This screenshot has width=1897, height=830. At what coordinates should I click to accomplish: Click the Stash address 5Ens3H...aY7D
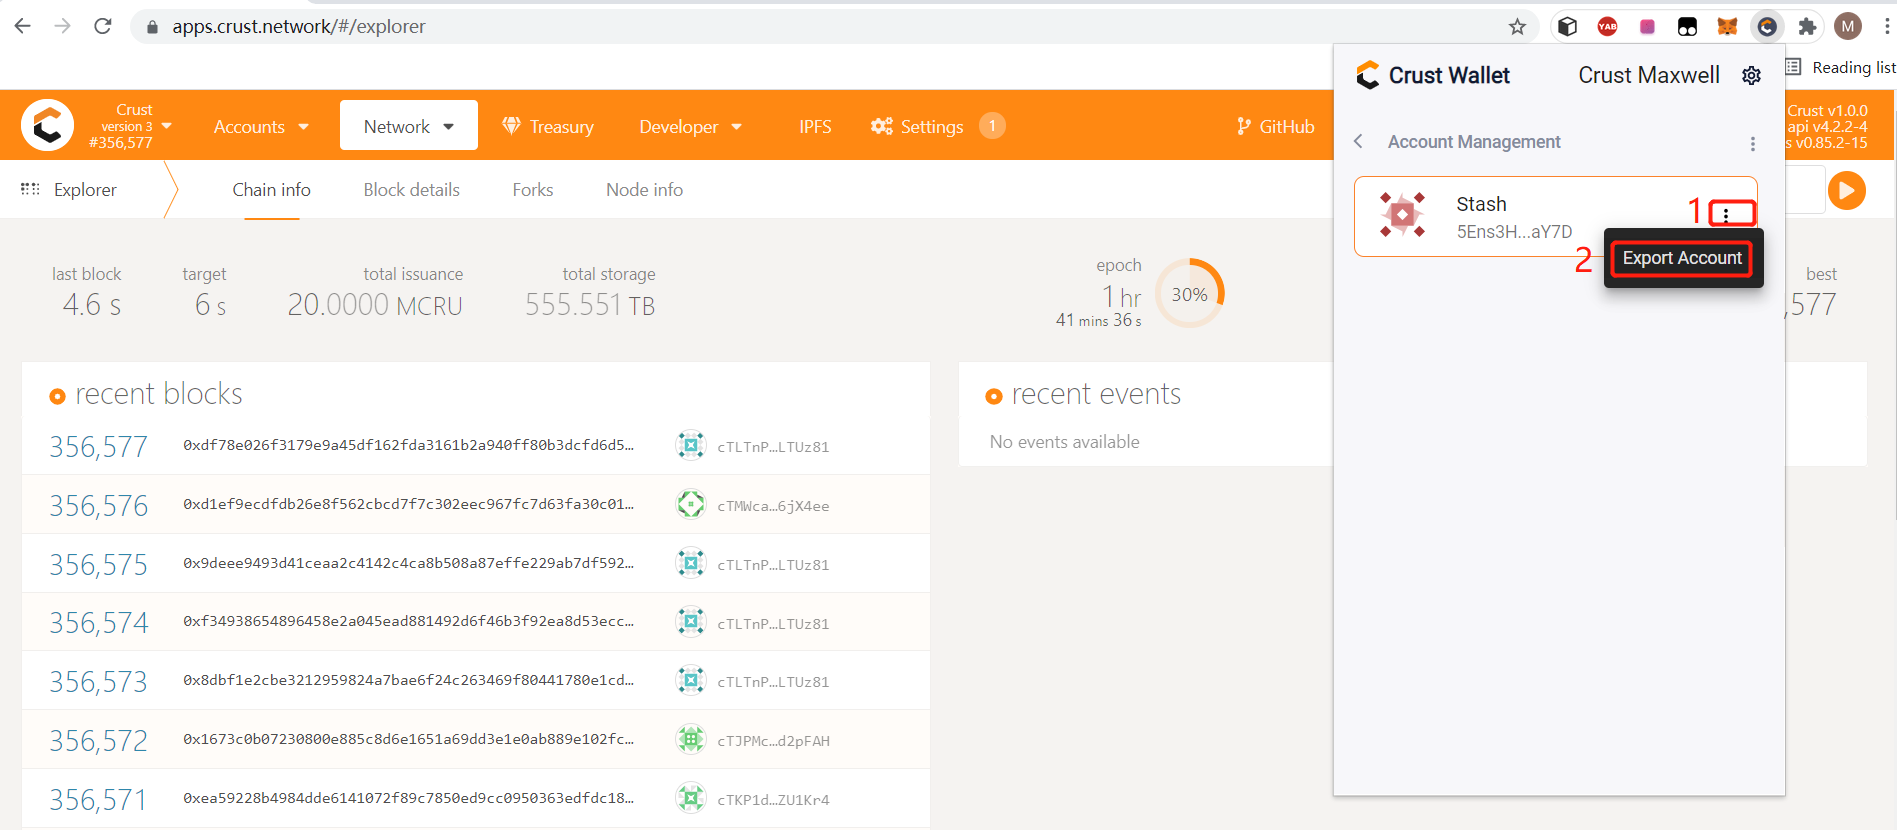1514,232
